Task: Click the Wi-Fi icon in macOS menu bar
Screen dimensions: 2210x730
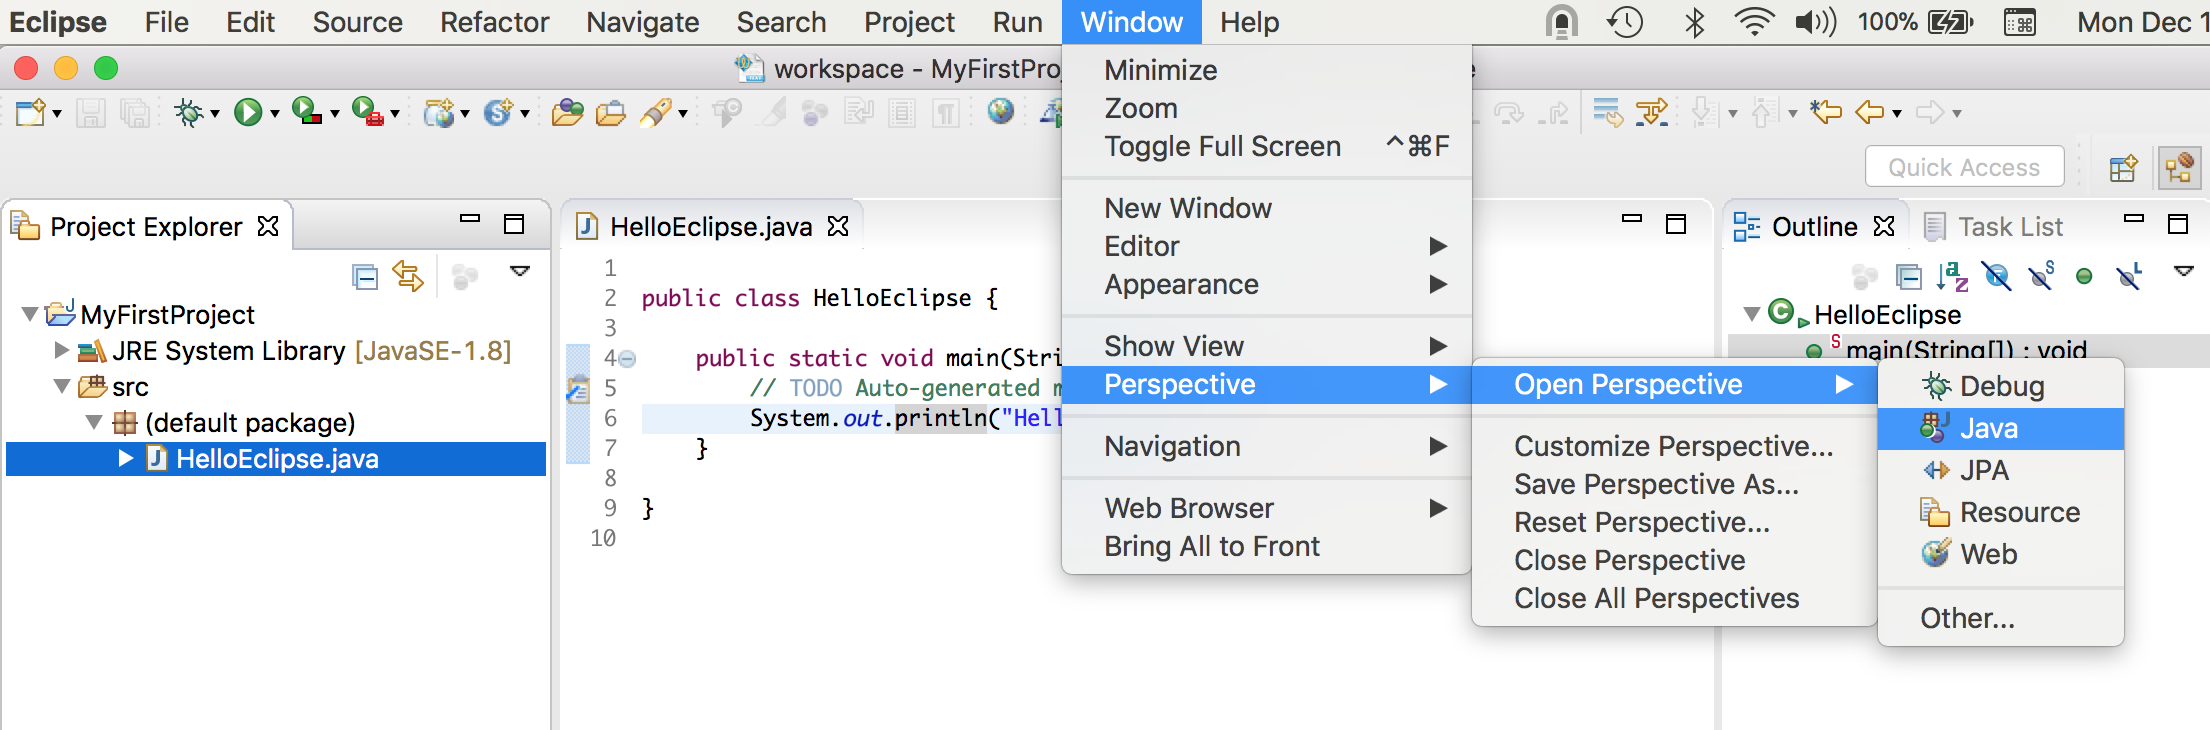Action: click(x=1753, y=22)
